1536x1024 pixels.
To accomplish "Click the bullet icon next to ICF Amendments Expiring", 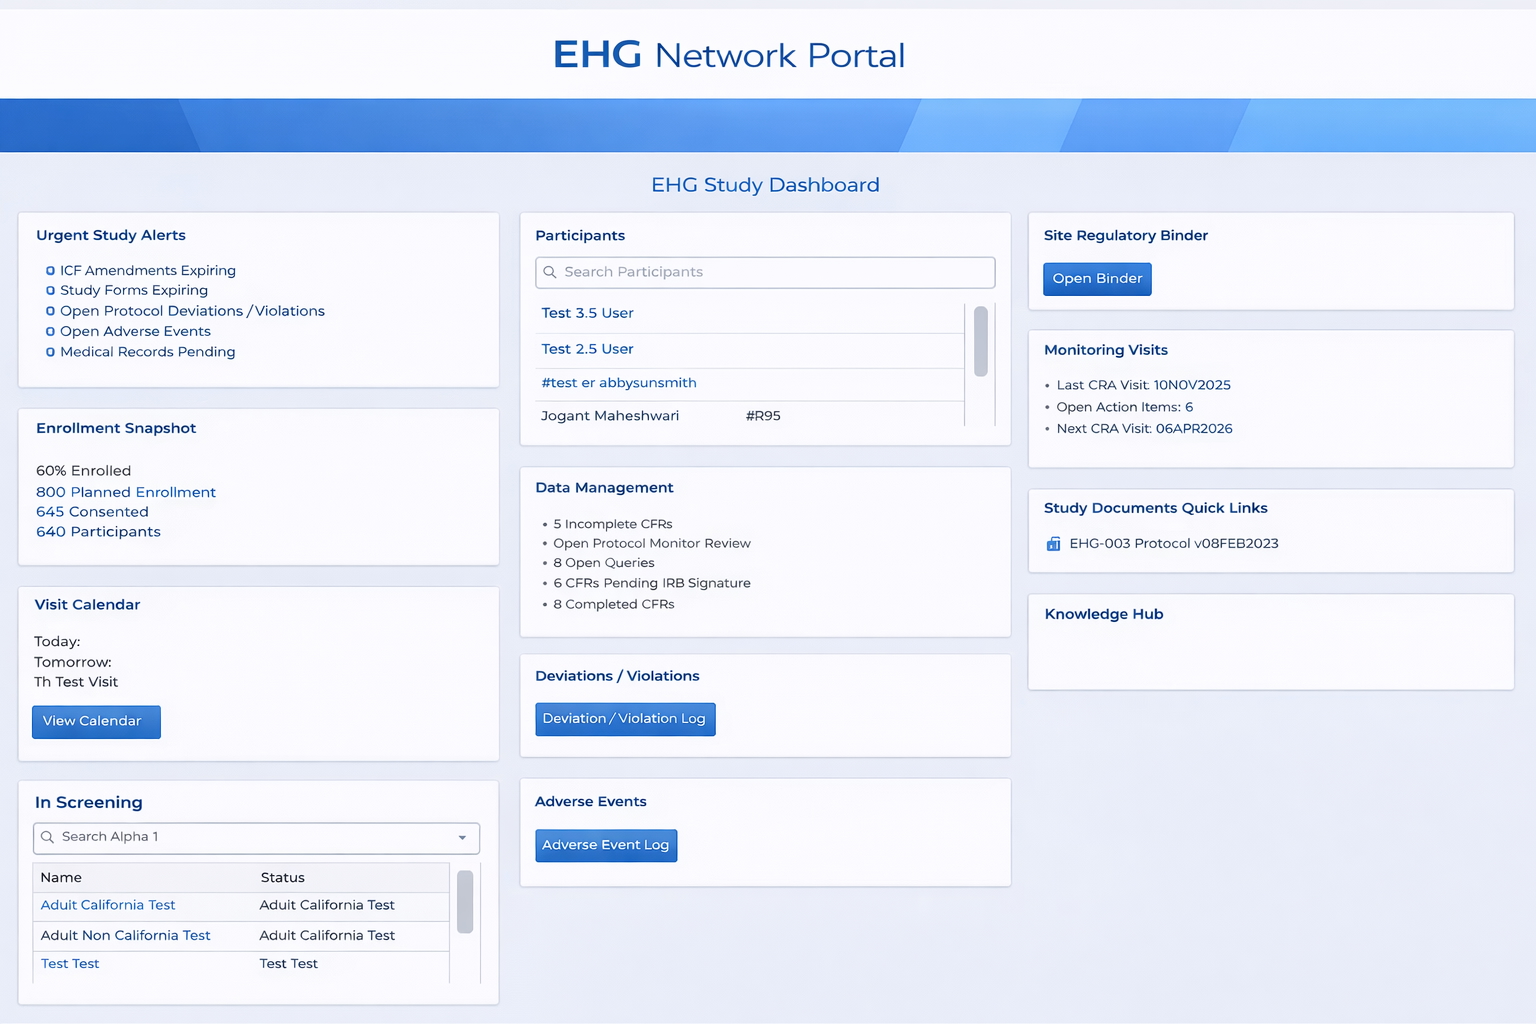I will pyautogui.click(x=50, y=271).
